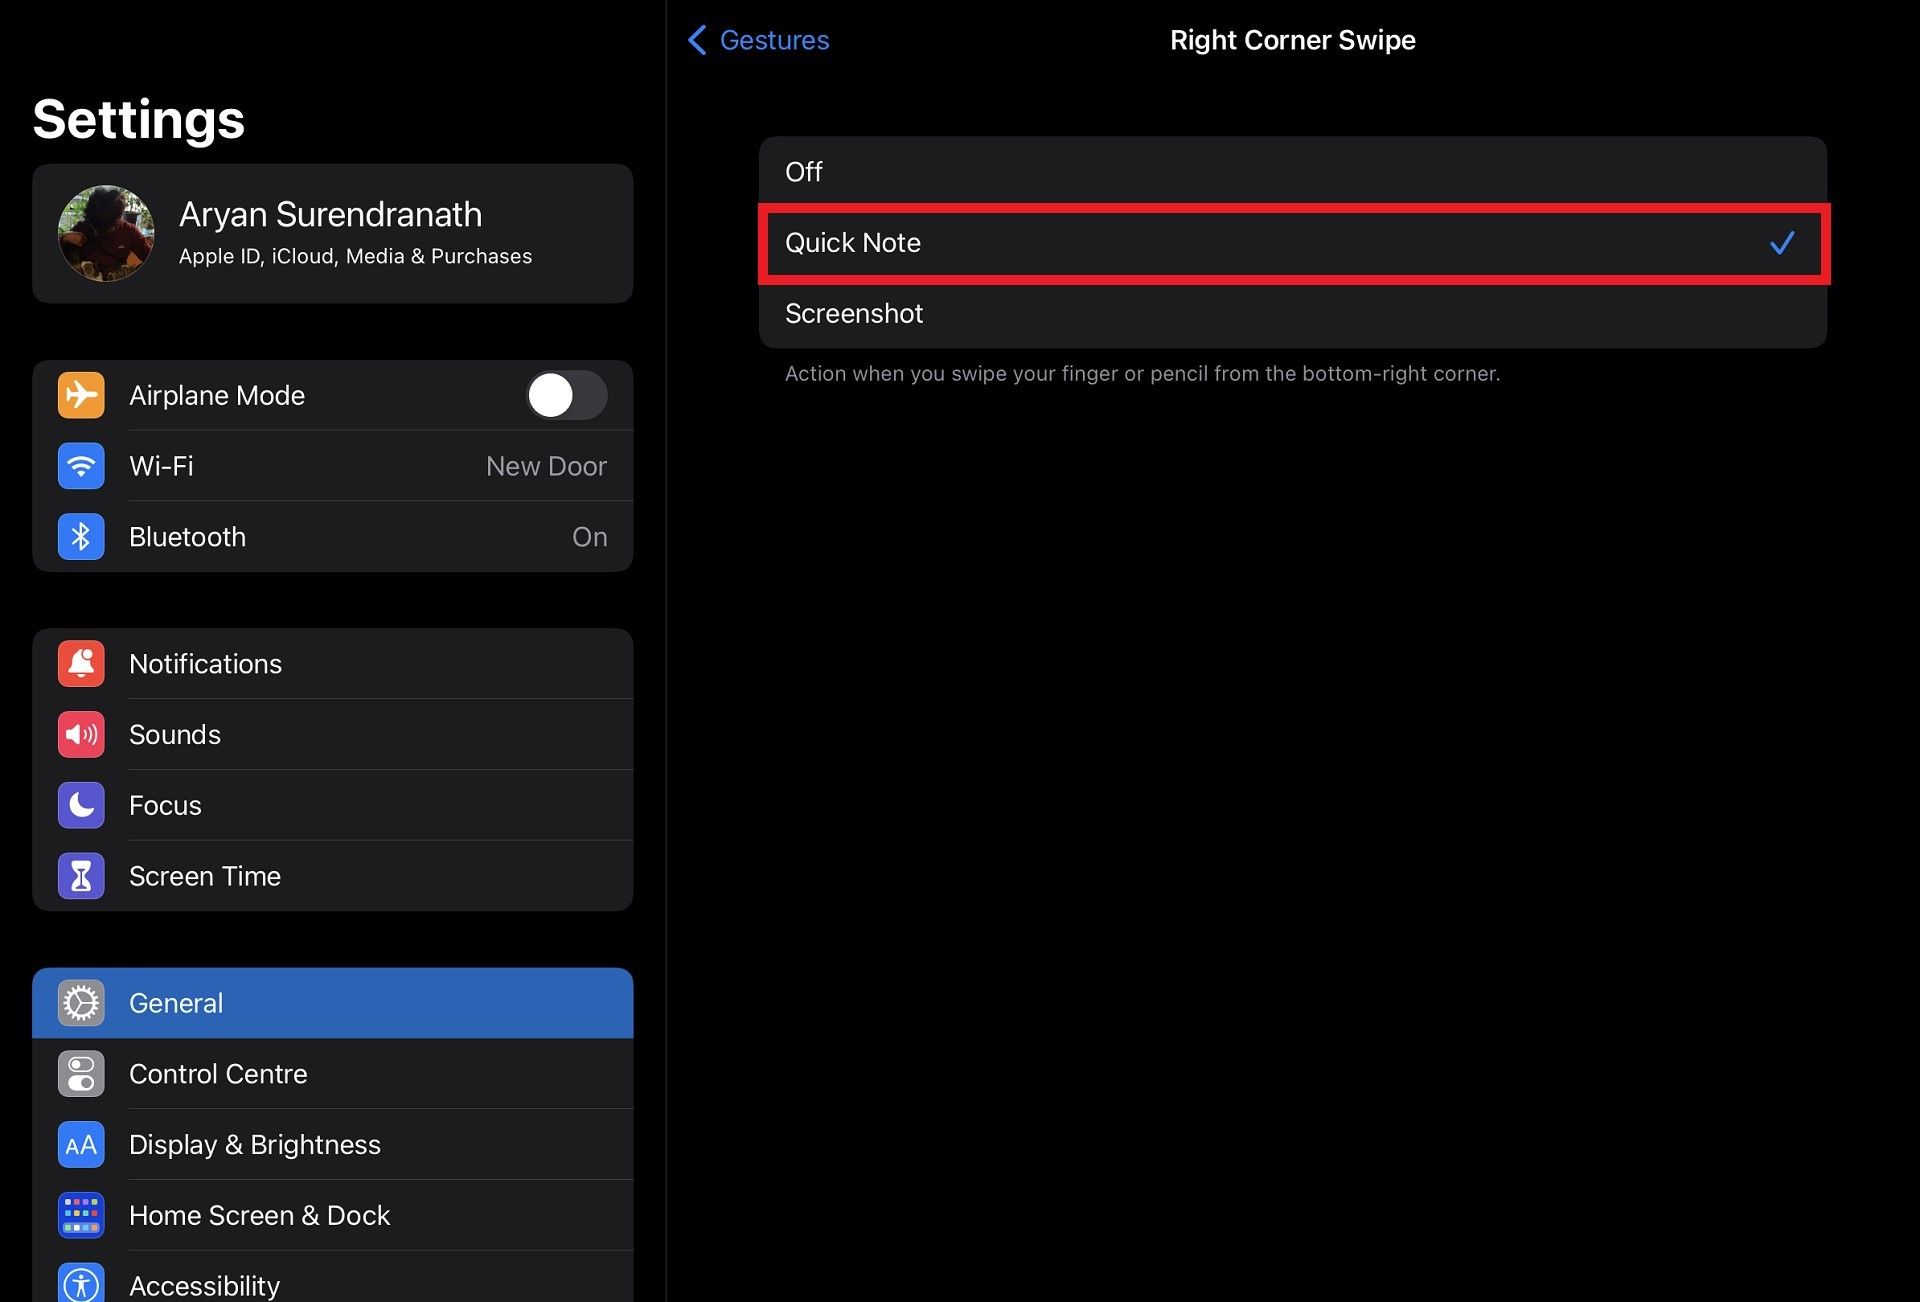Tap the Home Screen & Dock grid icon

coord(81,1217)
